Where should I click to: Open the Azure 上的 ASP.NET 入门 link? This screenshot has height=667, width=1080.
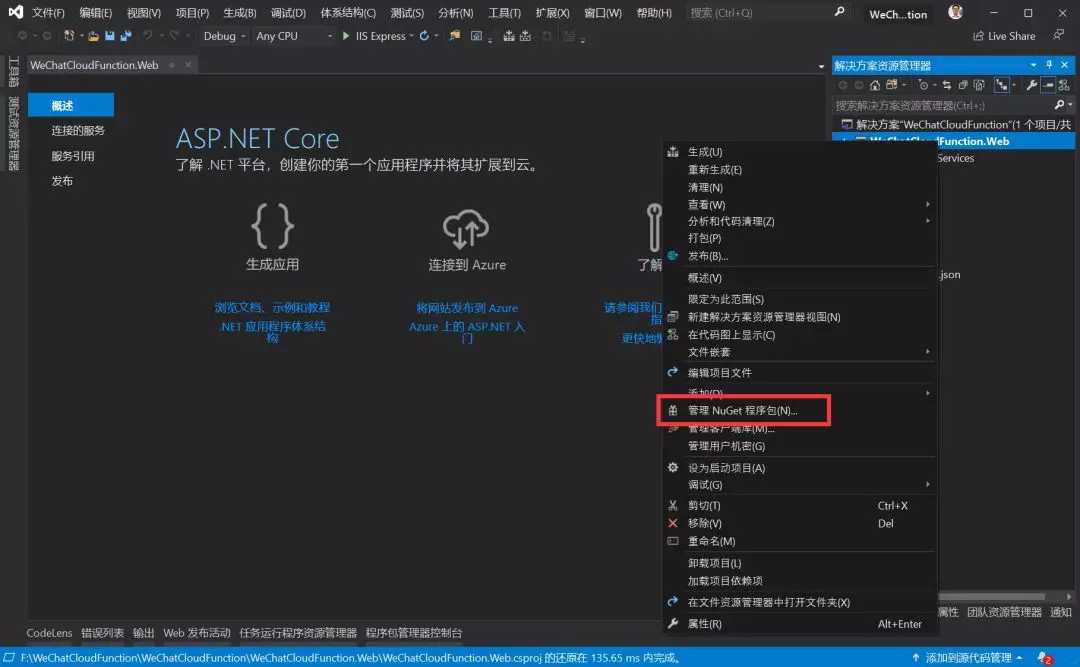pyautogui.click(x=467, y=332)
